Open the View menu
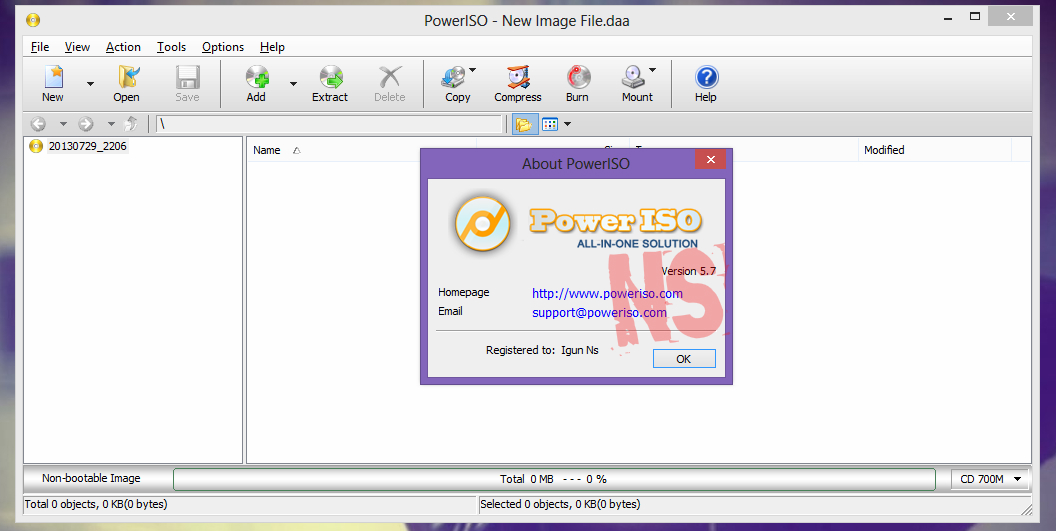1056x531 pixels. click(77, 46)
